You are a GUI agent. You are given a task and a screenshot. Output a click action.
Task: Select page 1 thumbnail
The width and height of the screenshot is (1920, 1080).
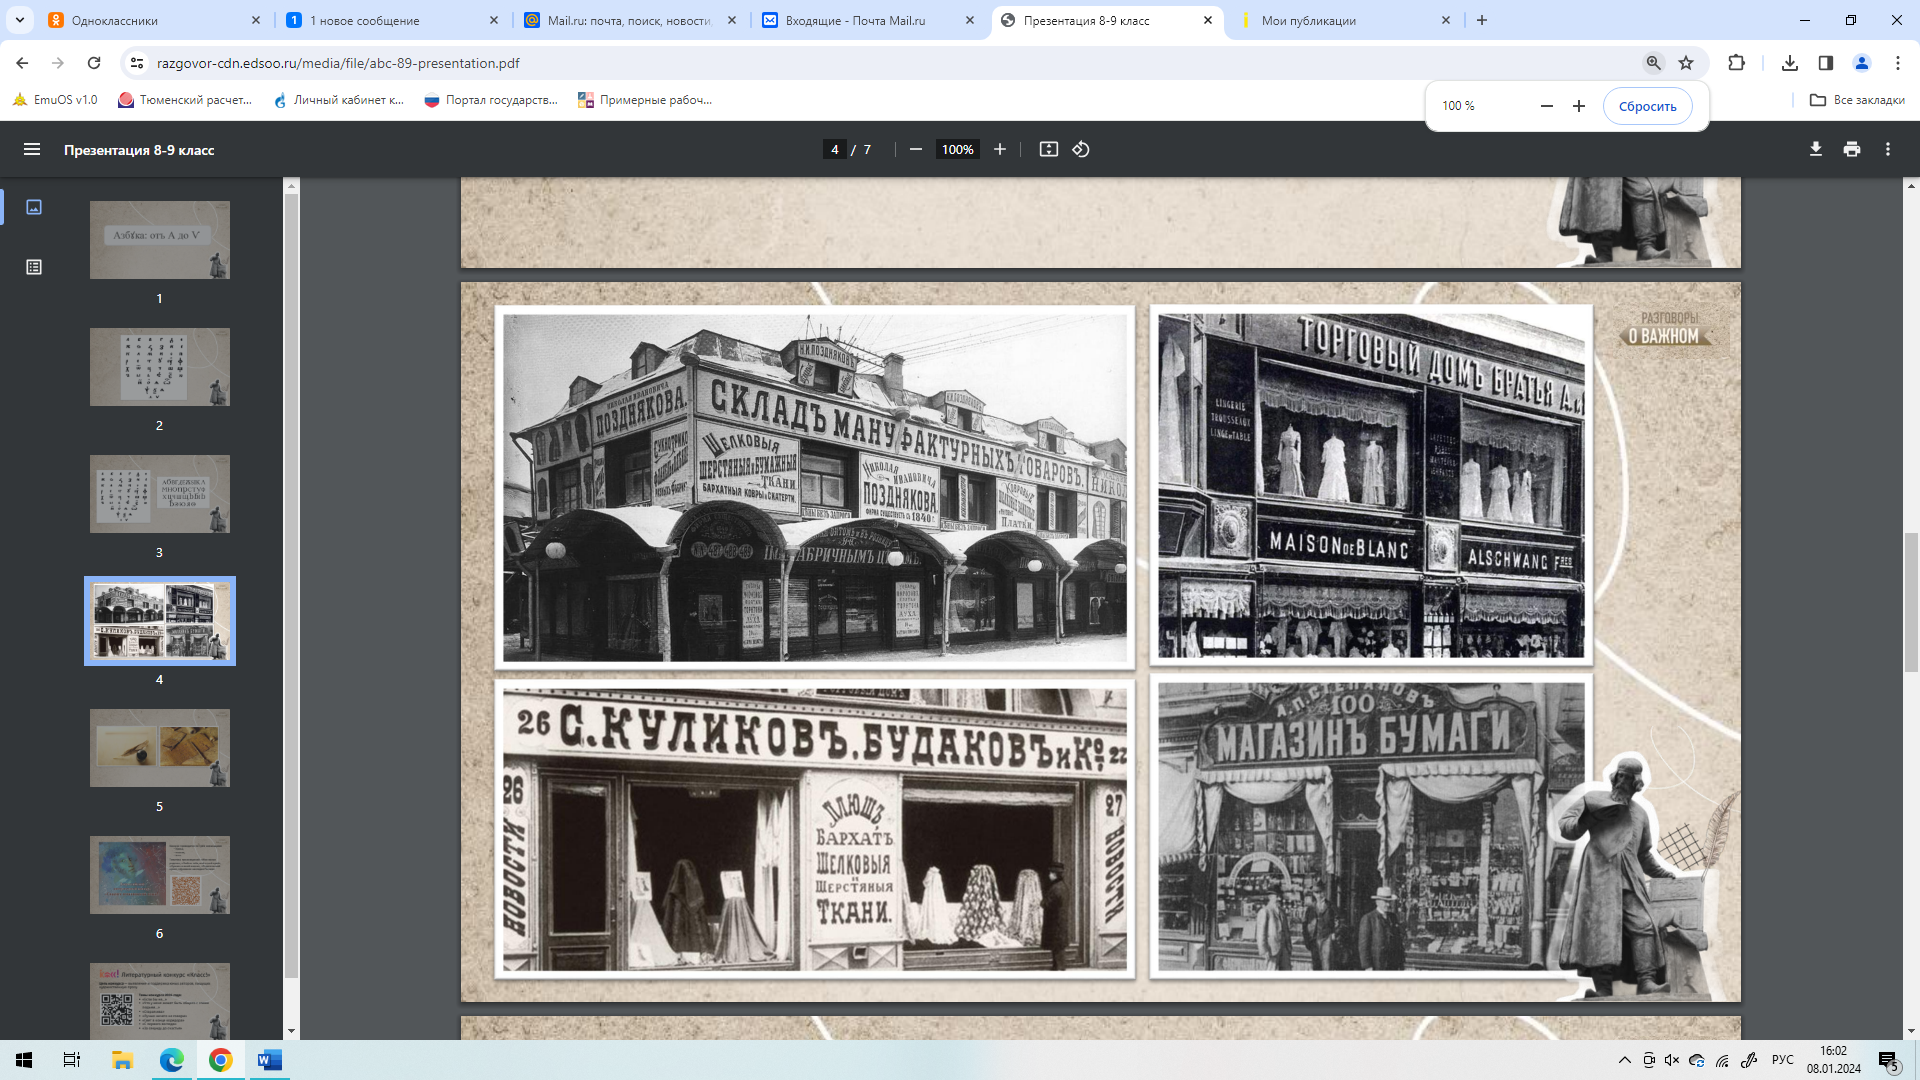(x=160, y=240)
